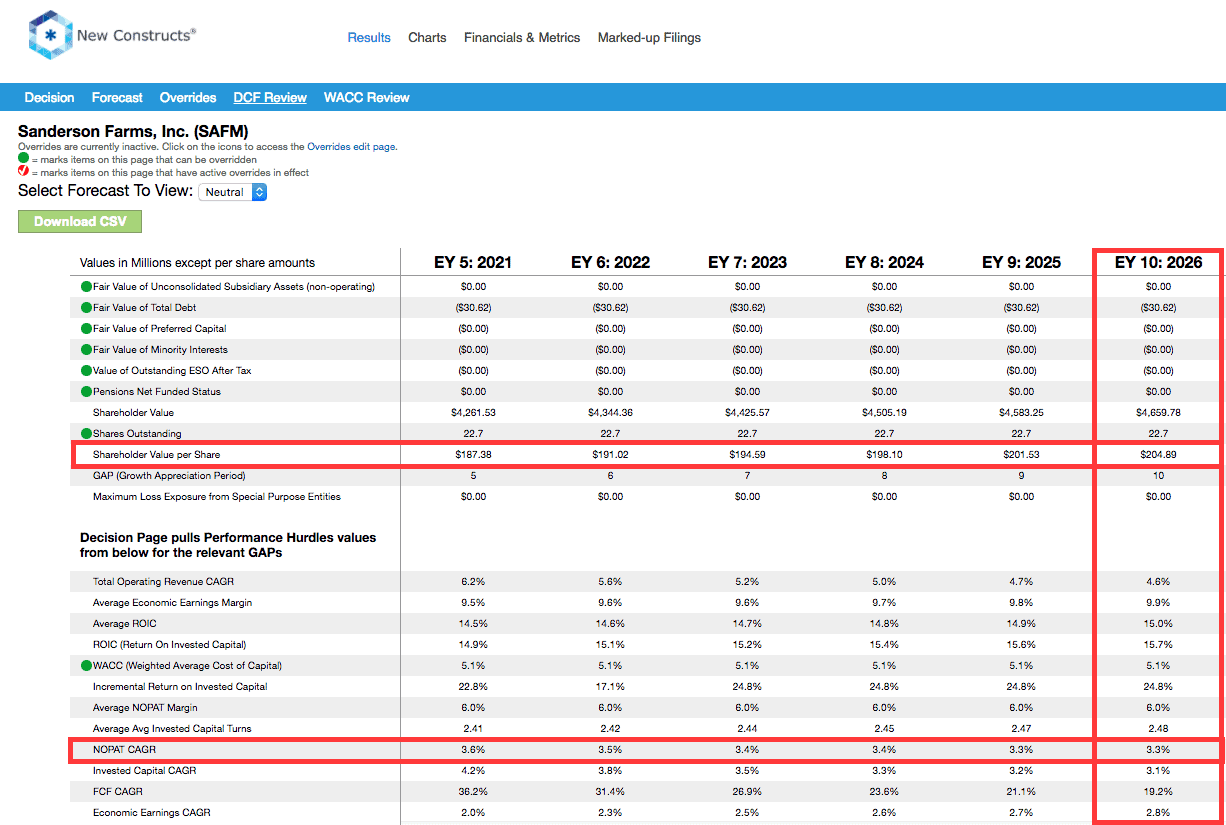Go to the Charts page
Viewport: 1226px width, 825px height.
(x=427, y=38)
